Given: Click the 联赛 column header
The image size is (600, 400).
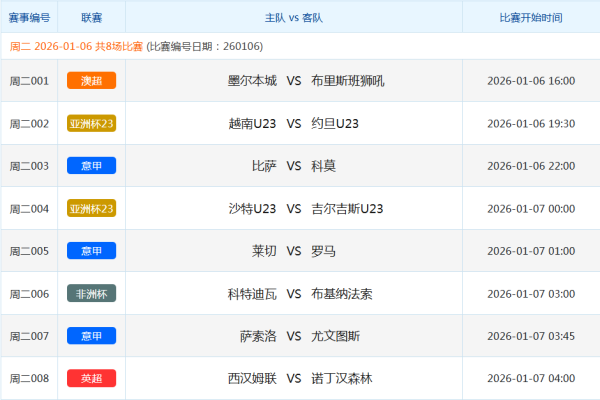Looking at the screenshot, I should [x=91, y=18].
